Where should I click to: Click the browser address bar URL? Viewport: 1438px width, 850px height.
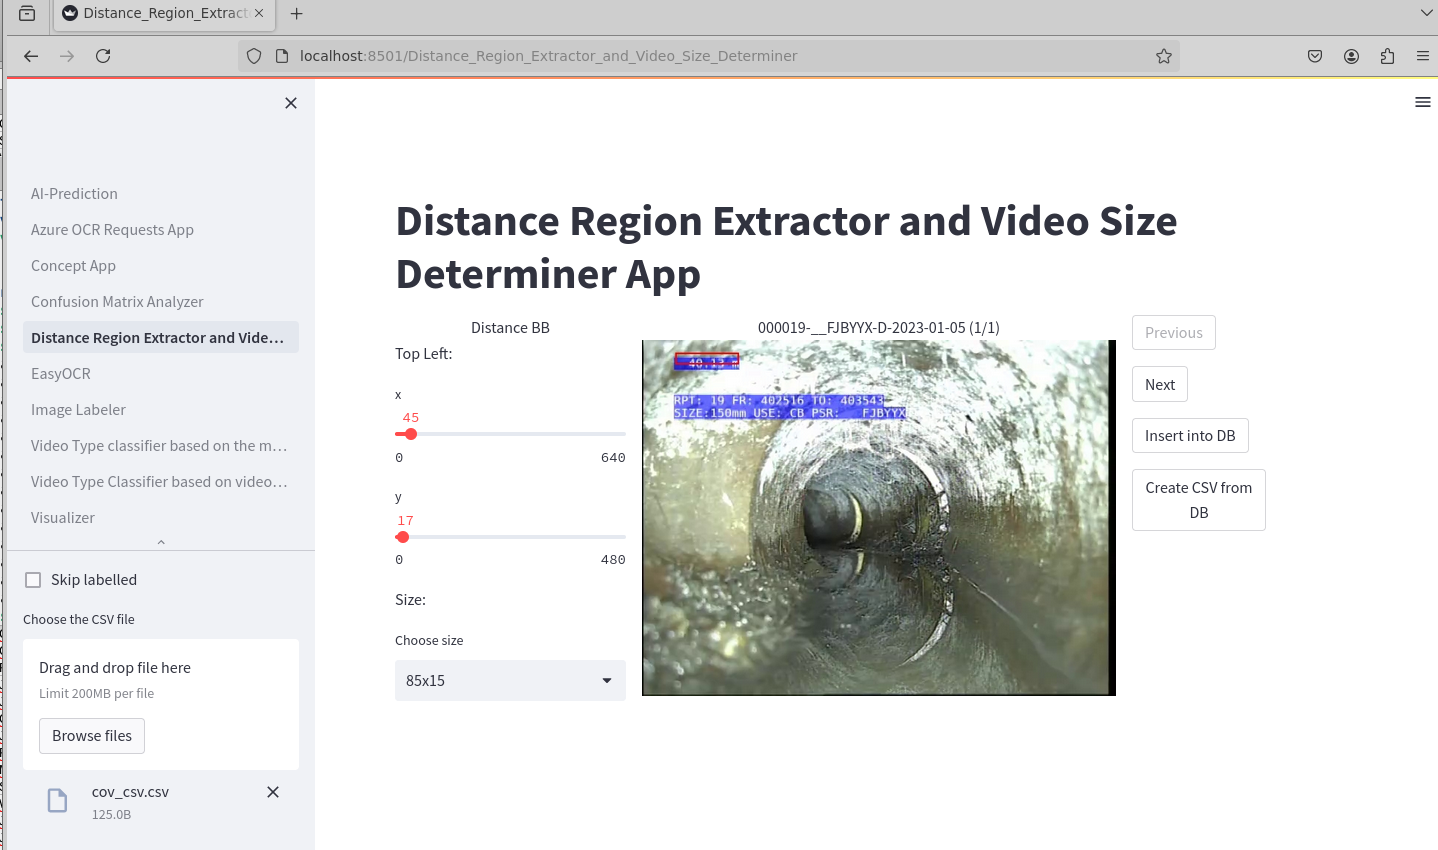(548, 56)
